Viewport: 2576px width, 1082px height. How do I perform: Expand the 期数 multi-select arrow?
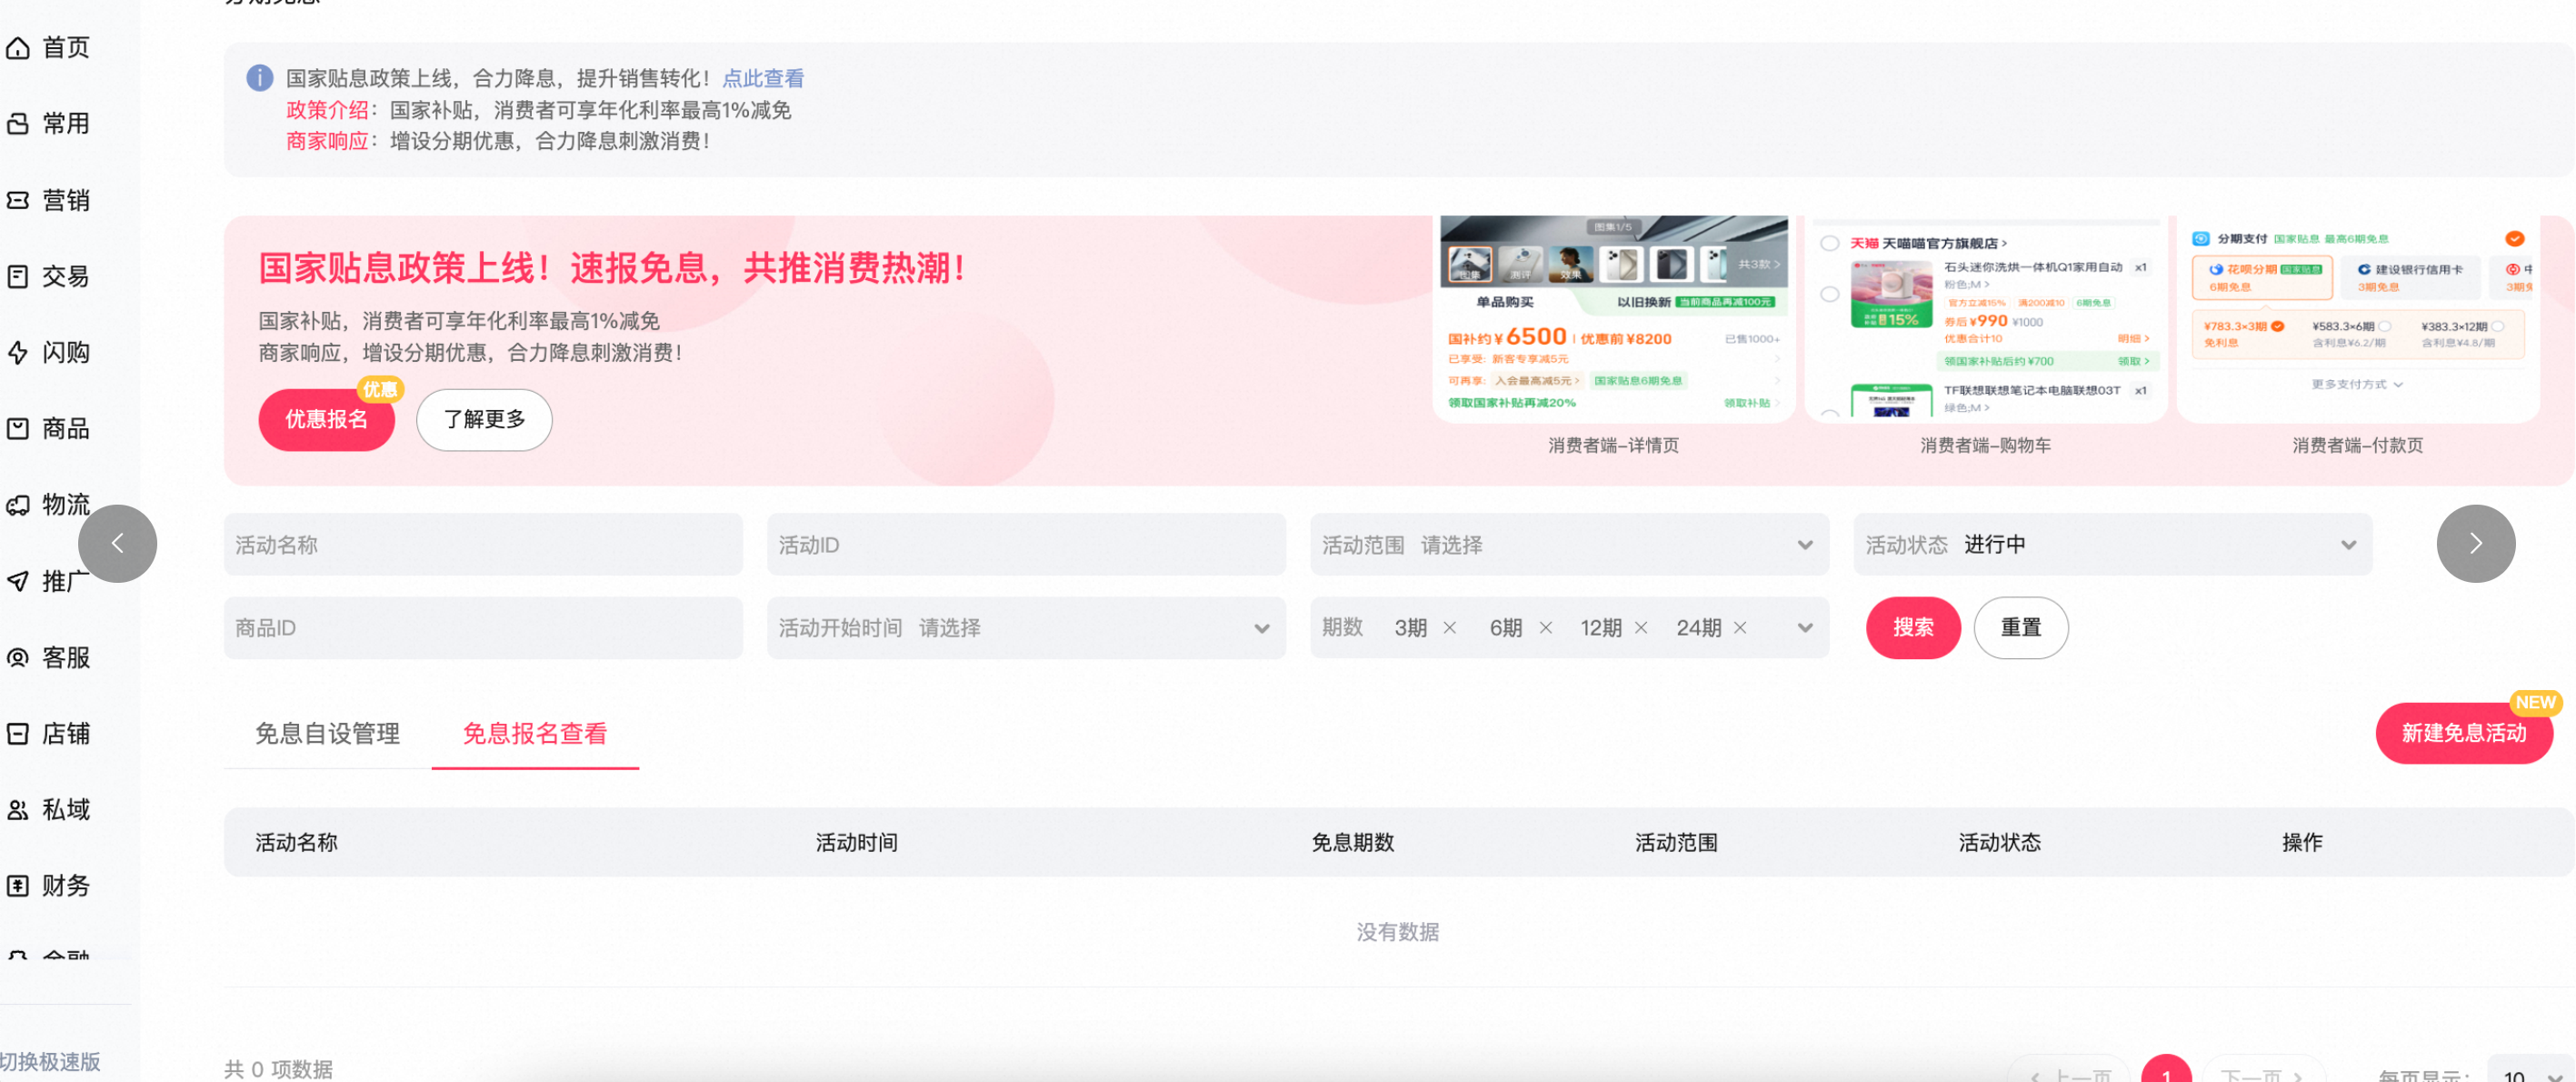click(x=1805, y=628)
